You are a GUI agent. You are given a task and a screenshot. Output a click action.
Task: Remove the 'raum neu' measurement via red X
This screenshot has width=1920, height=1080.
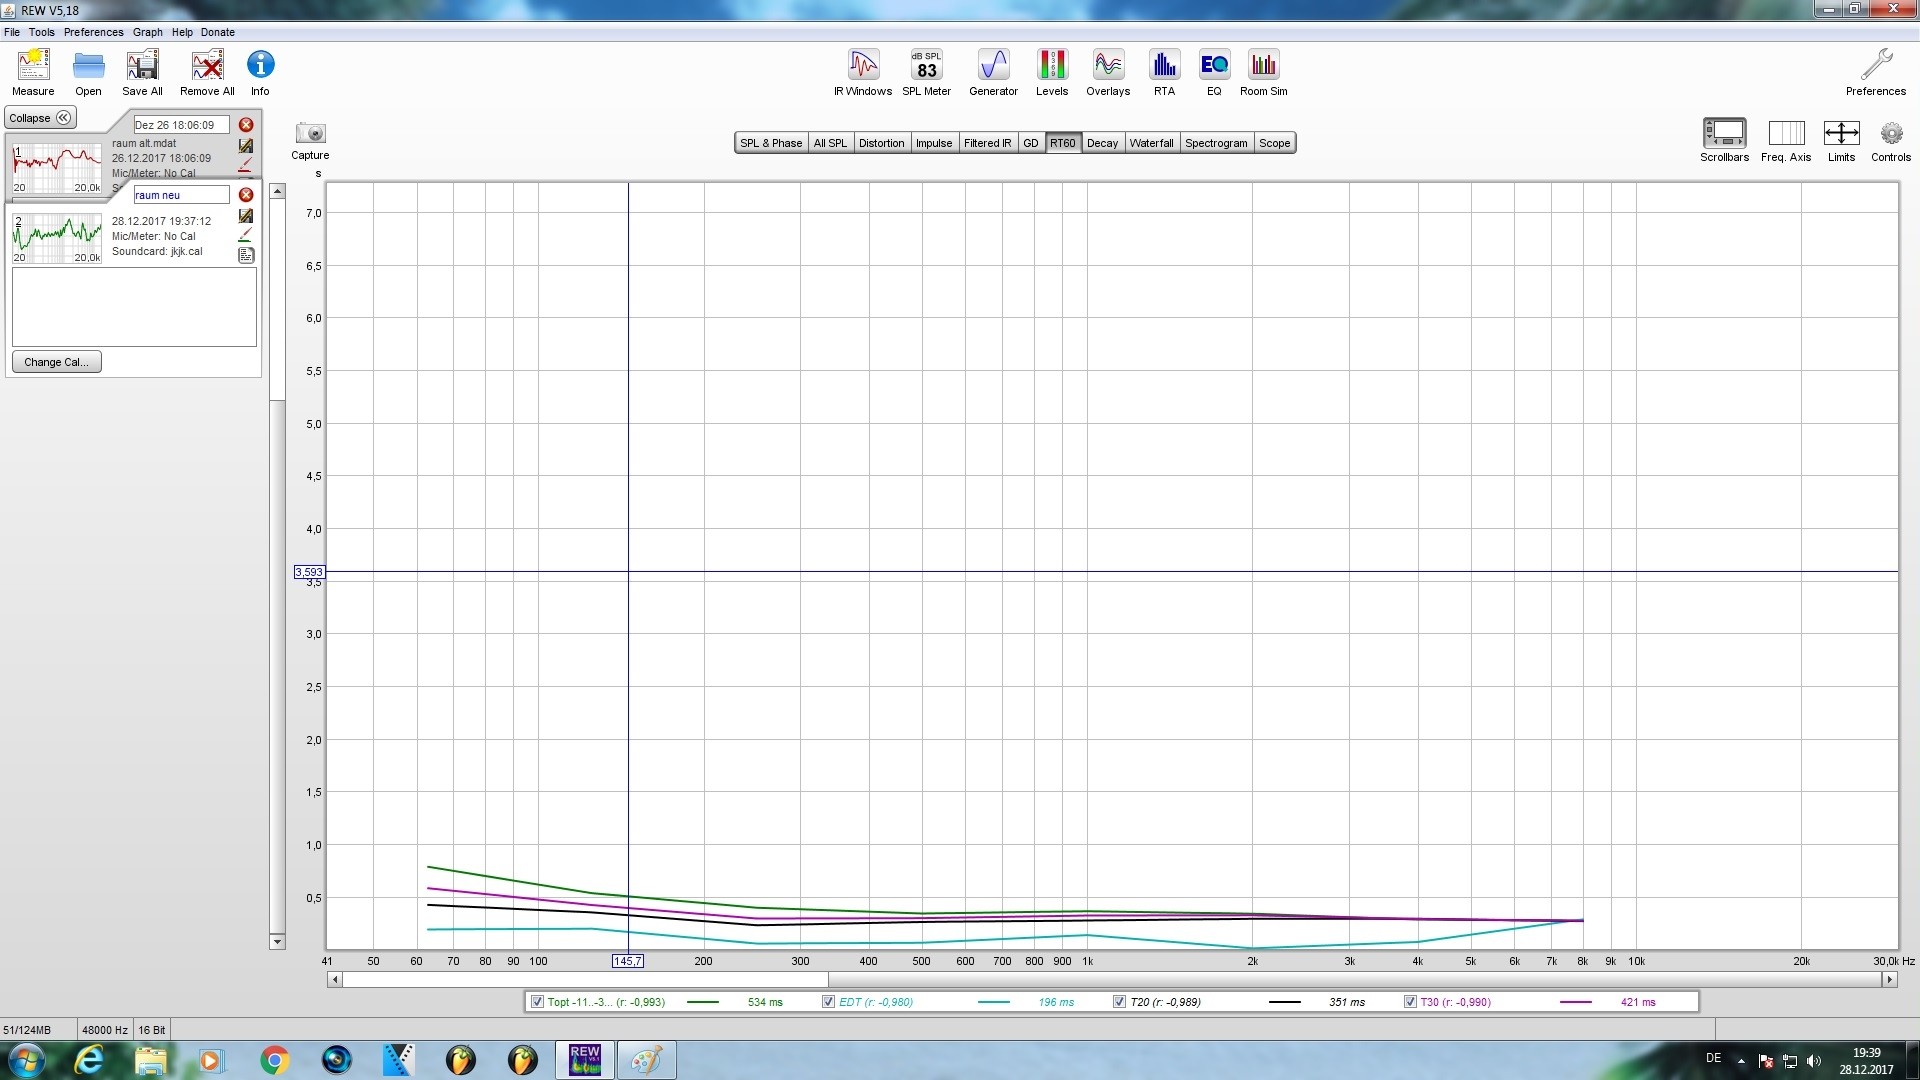246,195
